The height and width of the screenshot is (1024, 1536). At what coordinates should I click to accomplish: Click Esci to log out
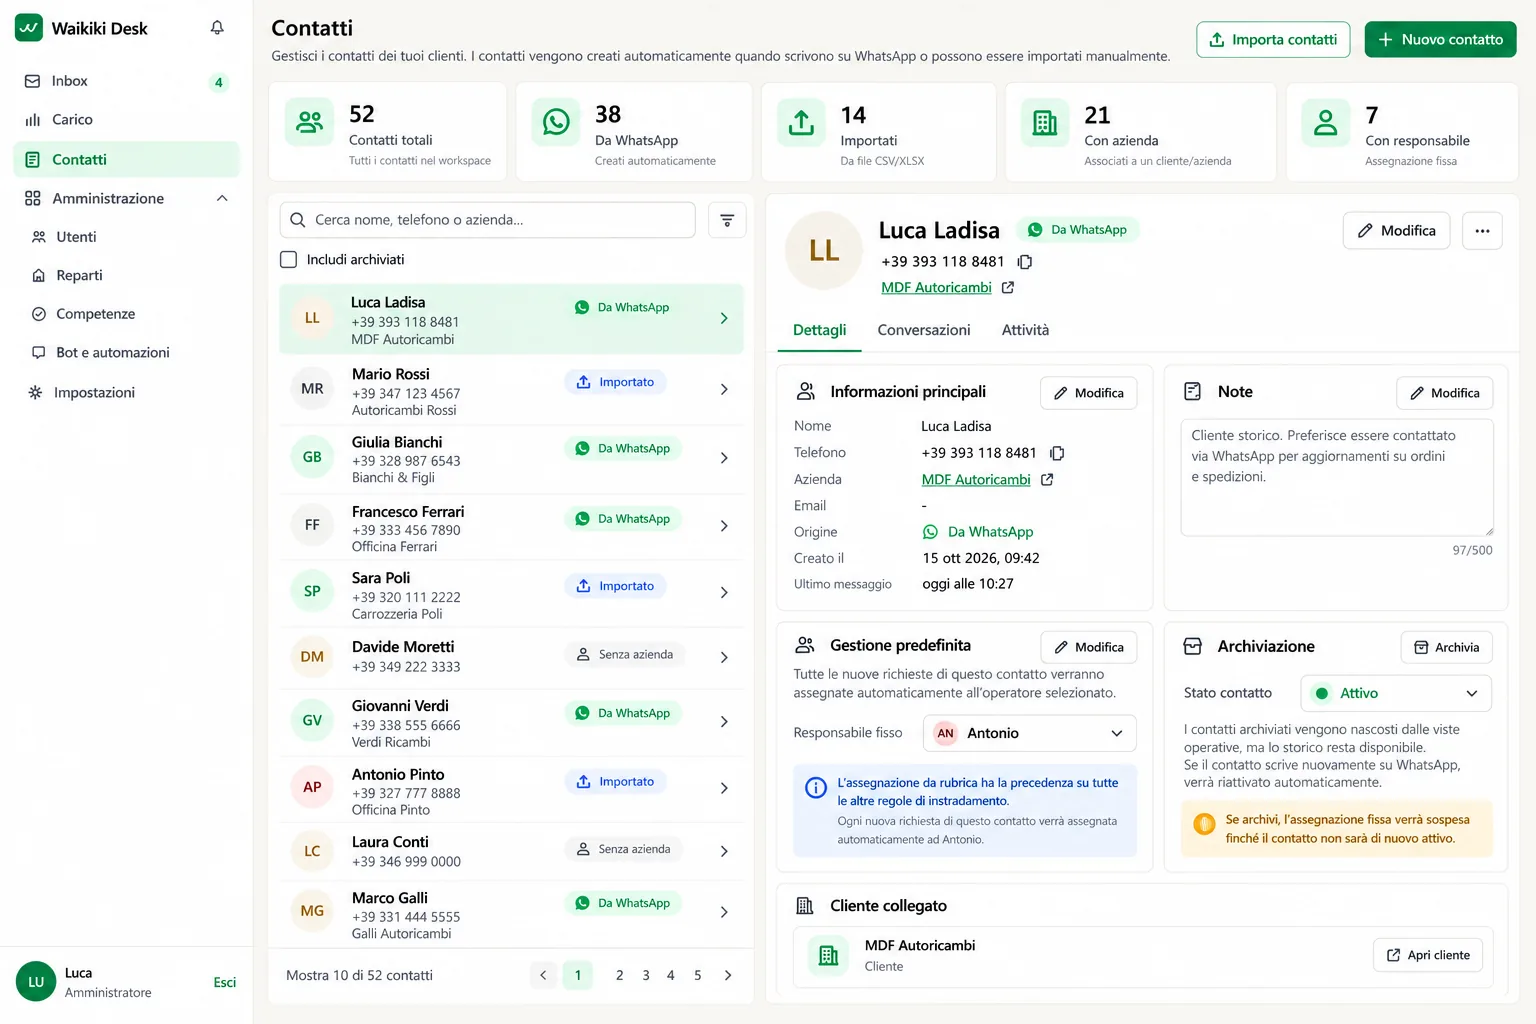pyautogui.click(x=225, y=983)
